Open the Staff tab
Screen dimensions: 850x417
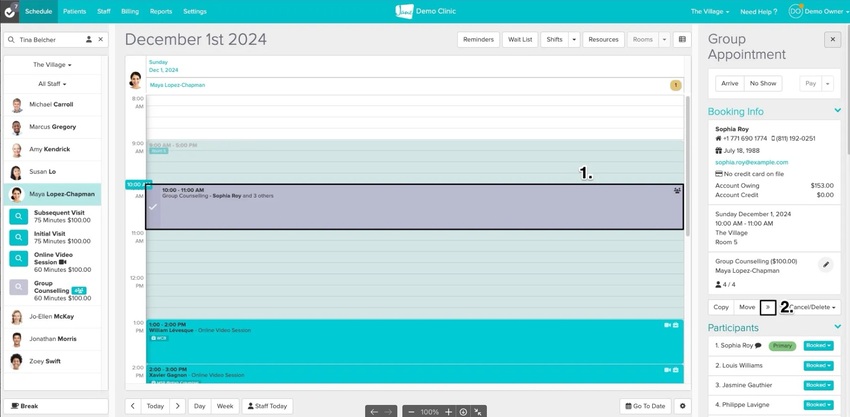(104, 11)
